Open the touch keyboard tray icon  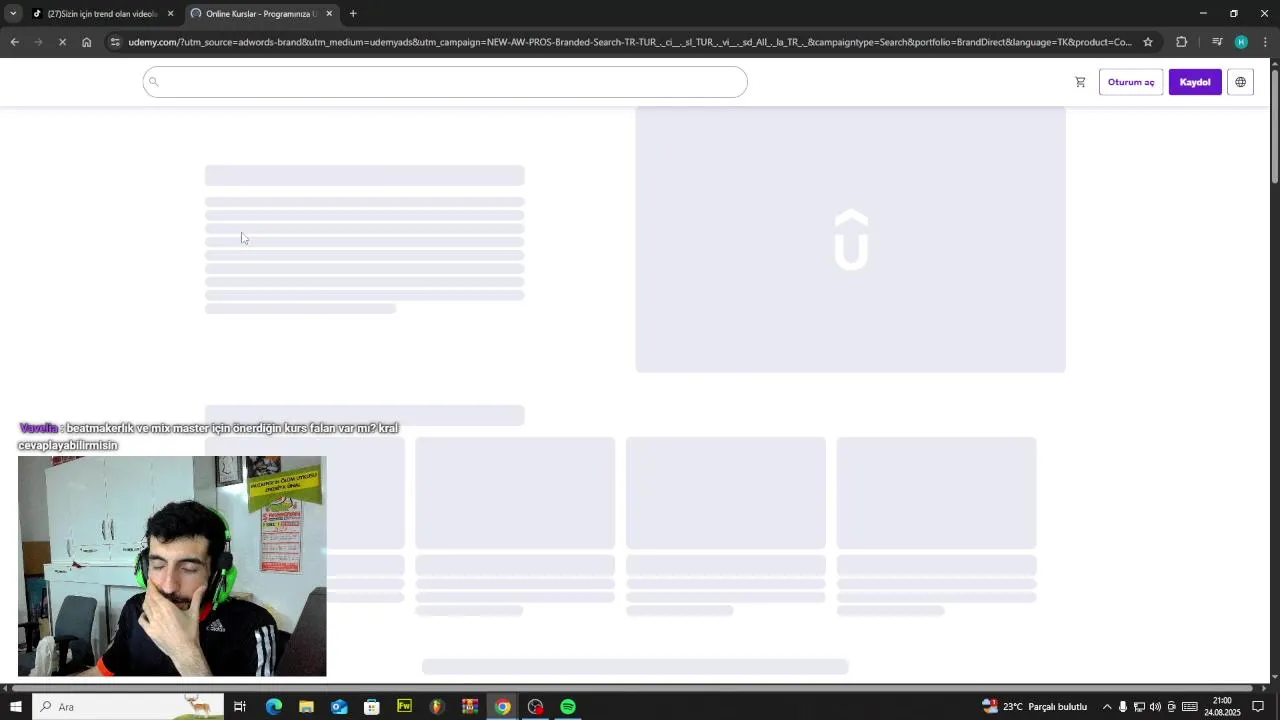1190,707
